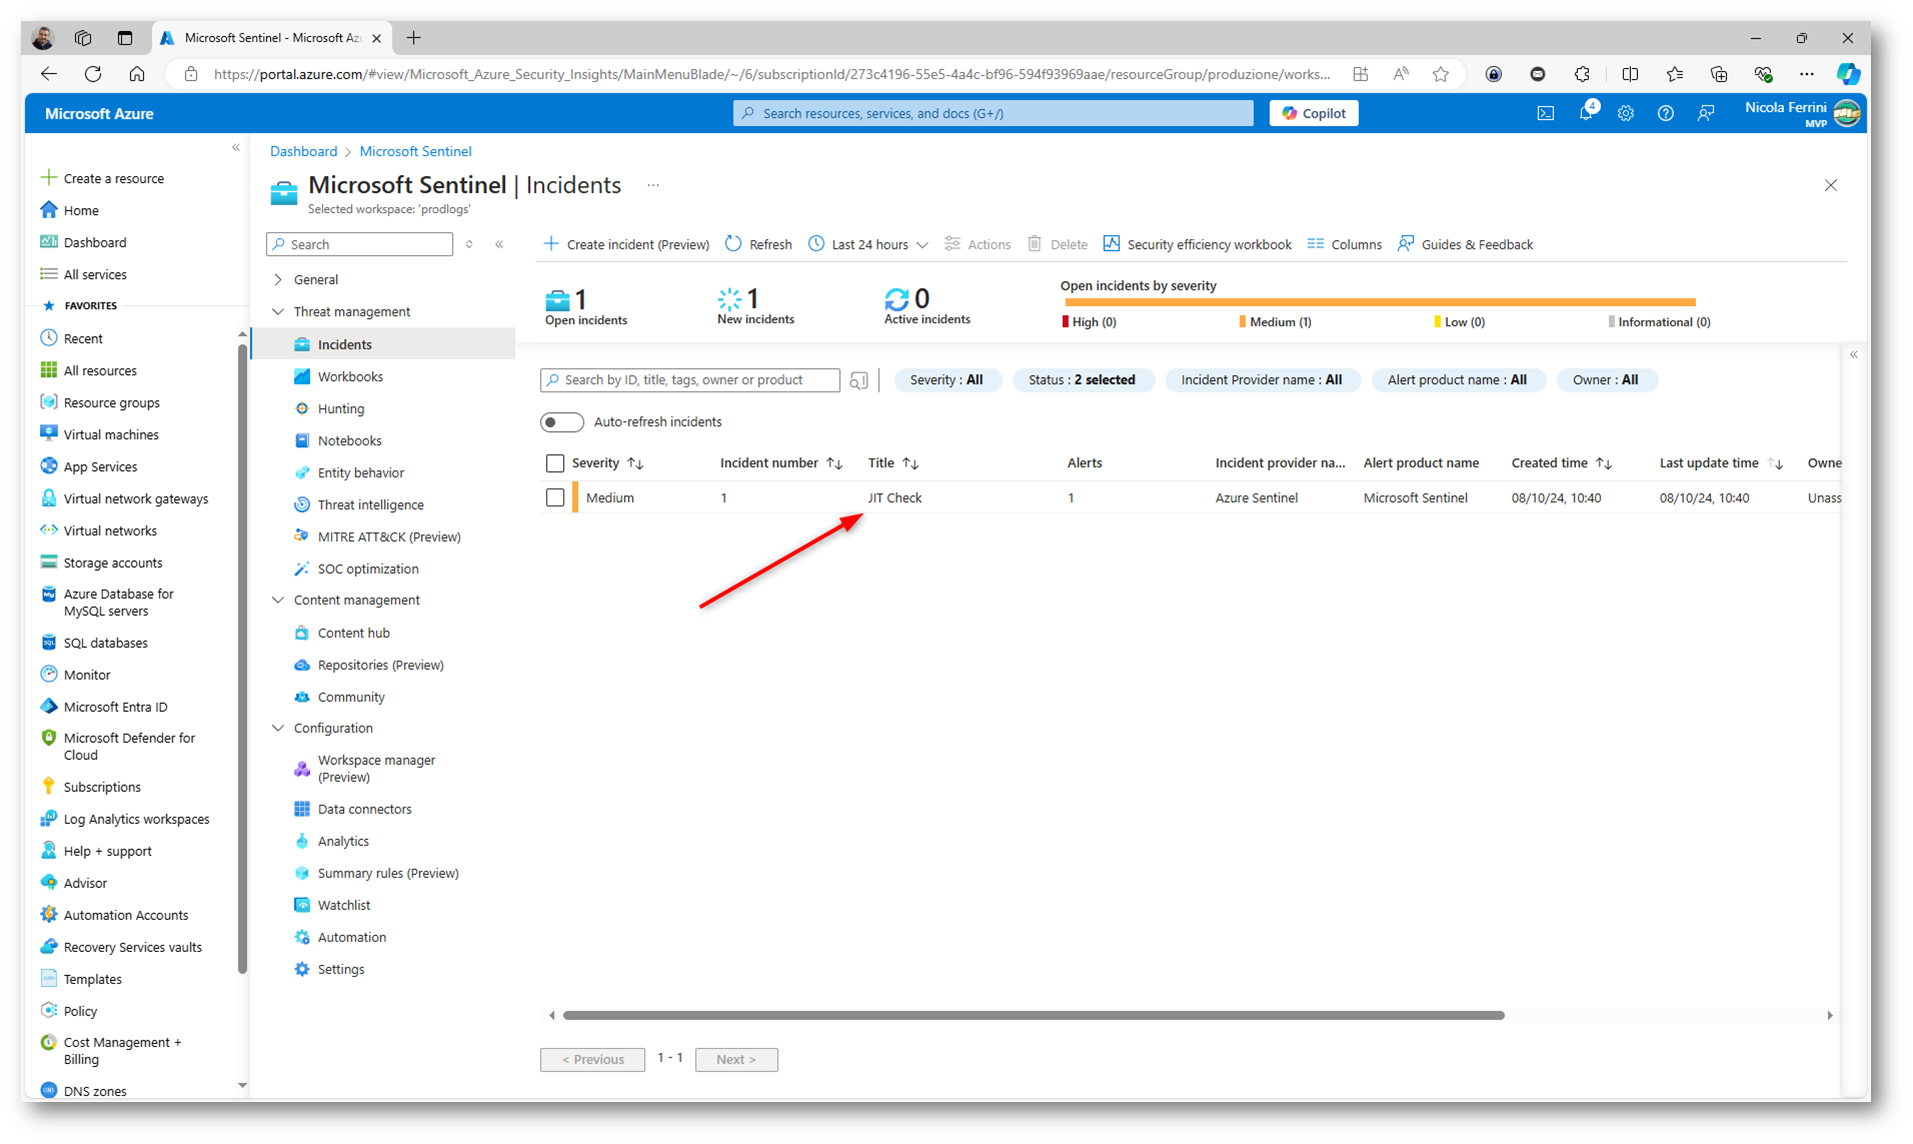Open Analytics under Configuration

pos(343,841)
